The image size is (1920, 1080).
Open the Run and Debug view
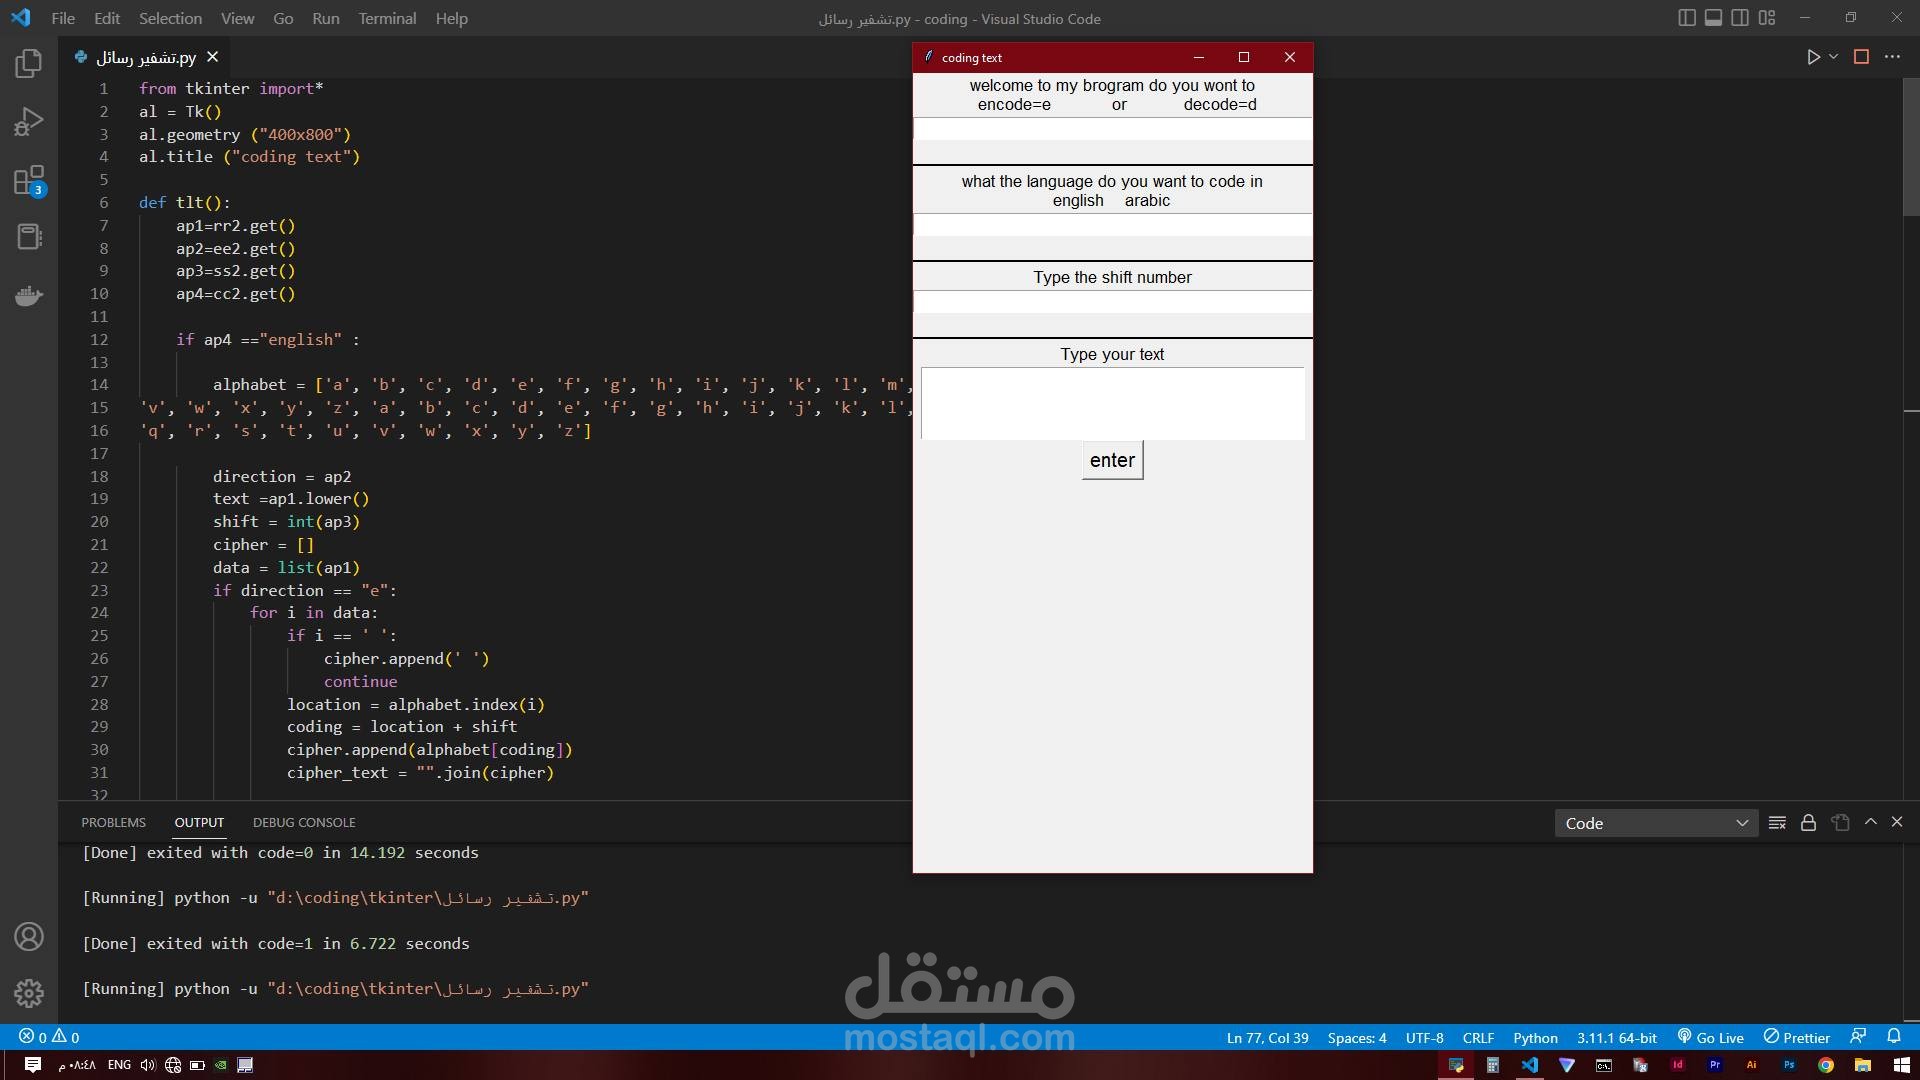pos(29,122)
